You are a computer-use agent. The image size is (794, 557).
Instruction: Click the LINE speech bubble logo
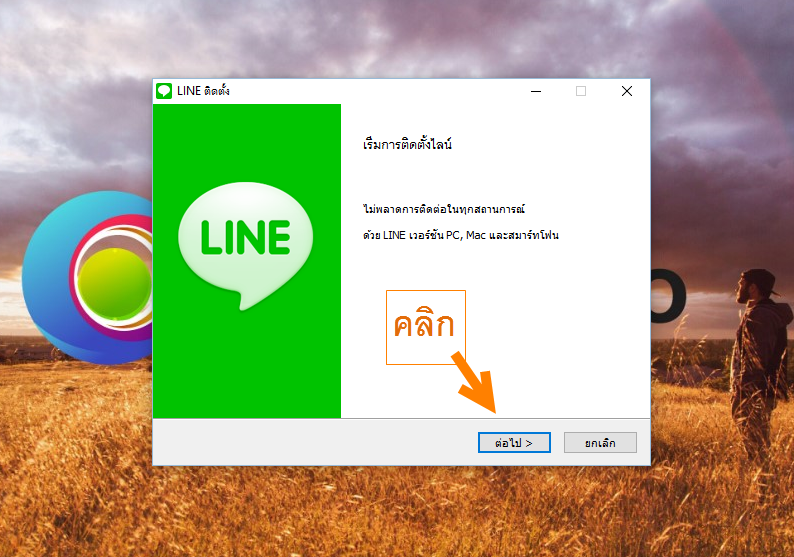(246, 246)
